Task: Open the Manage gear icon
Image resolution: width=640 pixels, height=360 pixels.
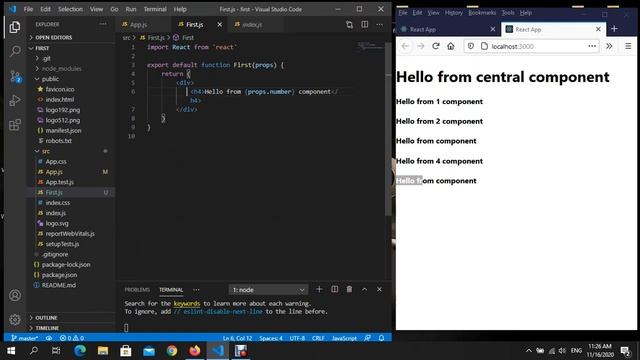Action: [x=15, y=319]
